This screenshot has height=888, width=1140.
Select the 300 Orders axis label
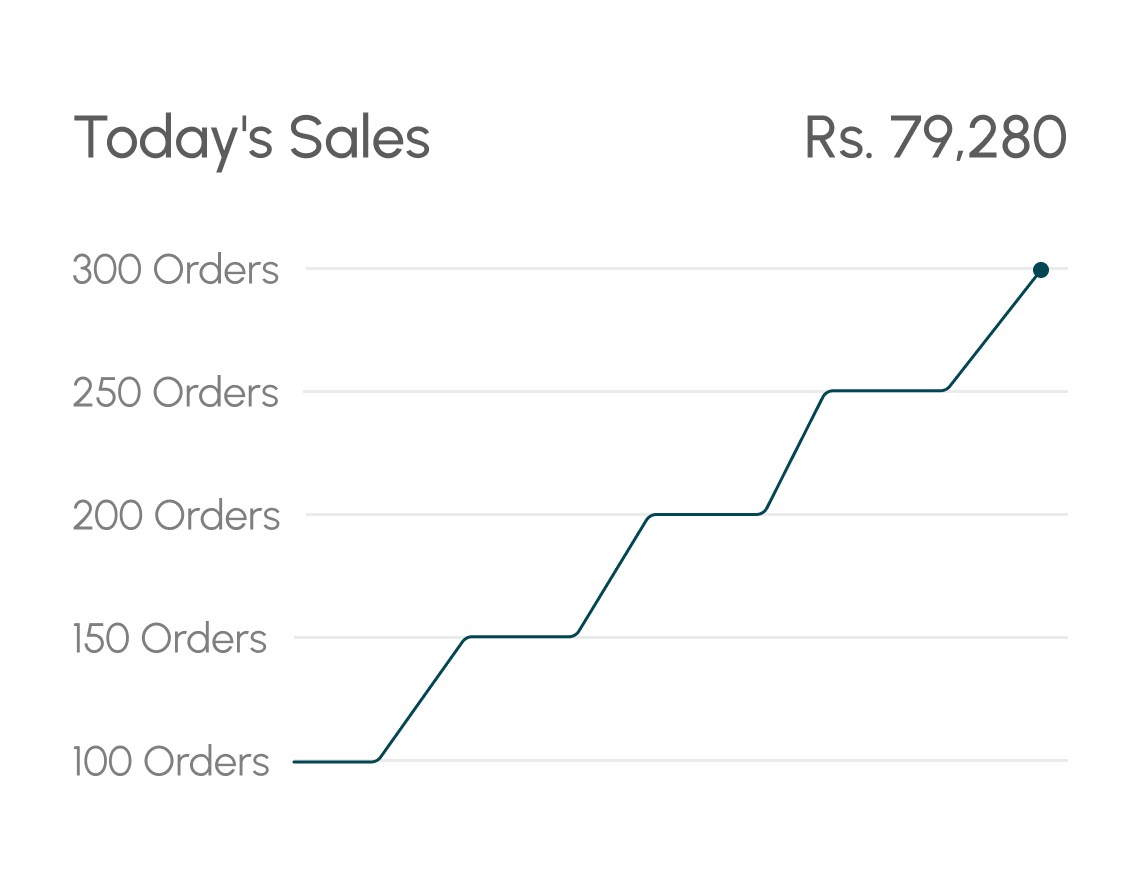175,270
